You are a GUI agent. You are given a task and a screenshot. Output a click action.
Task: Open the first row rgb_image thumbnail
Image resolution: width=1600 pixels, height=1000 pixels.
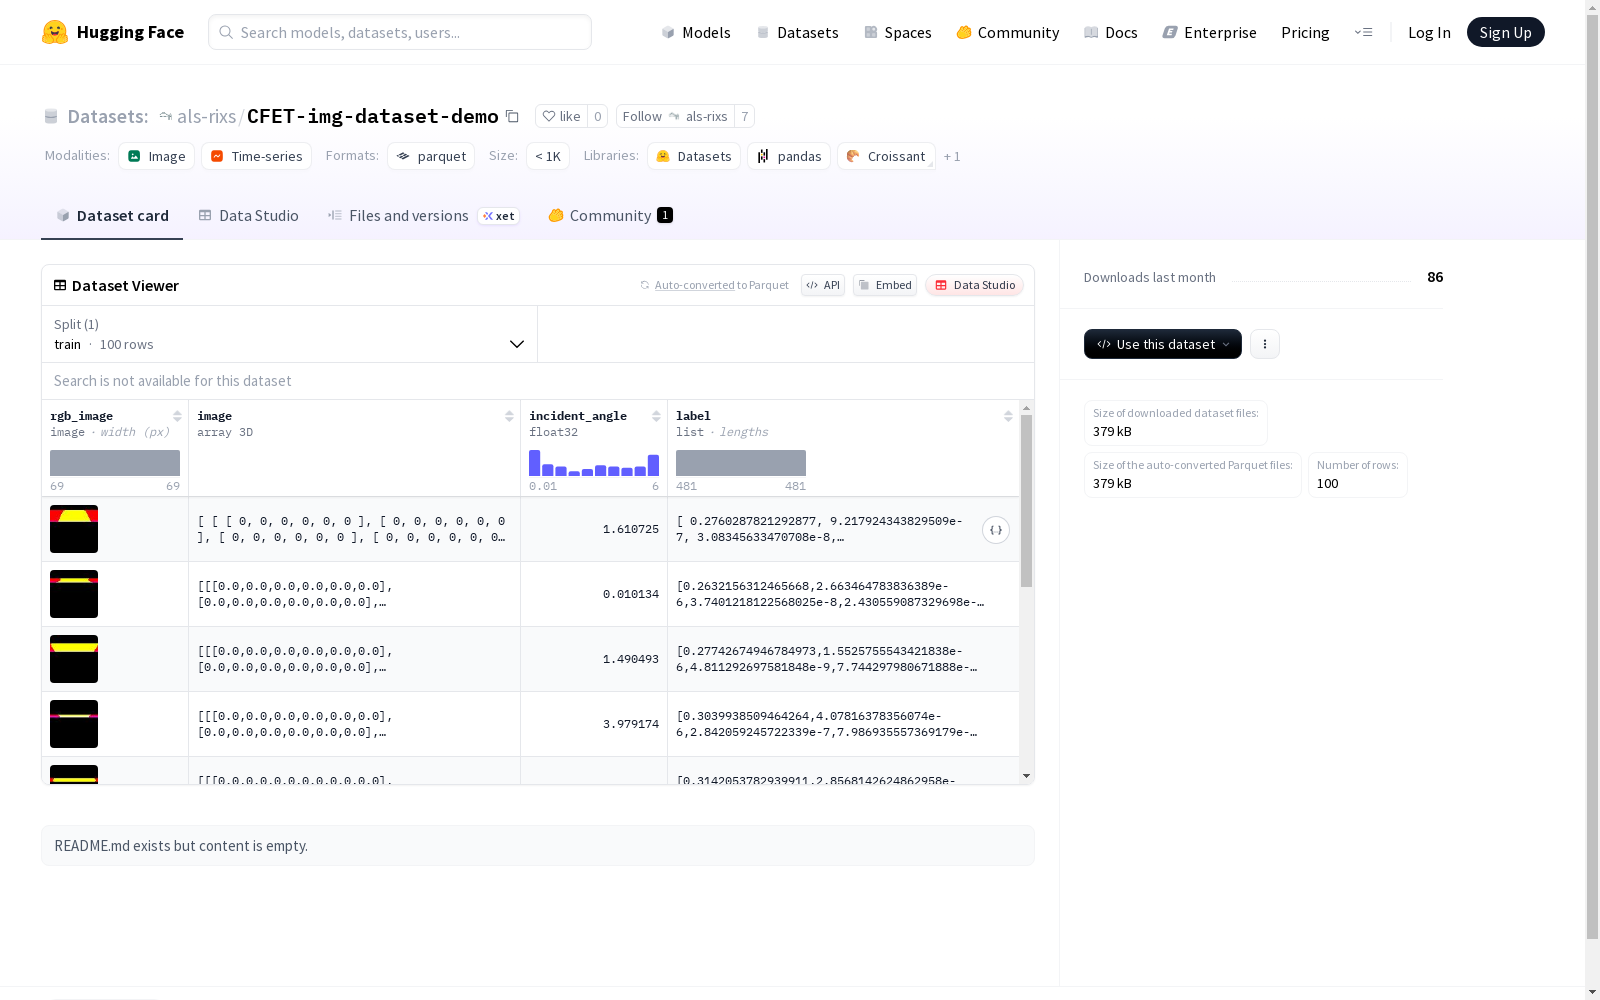pyautogui.click(x=74, y=529)
